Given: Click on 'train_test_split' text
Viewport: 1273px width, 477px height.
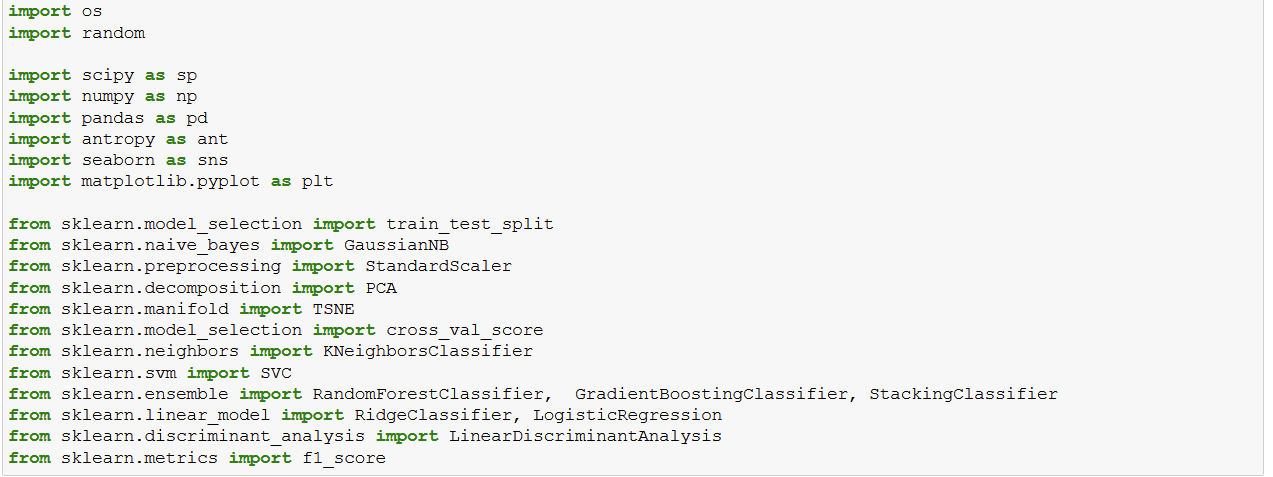Looking at the screenshot, I should click(469, 224).
